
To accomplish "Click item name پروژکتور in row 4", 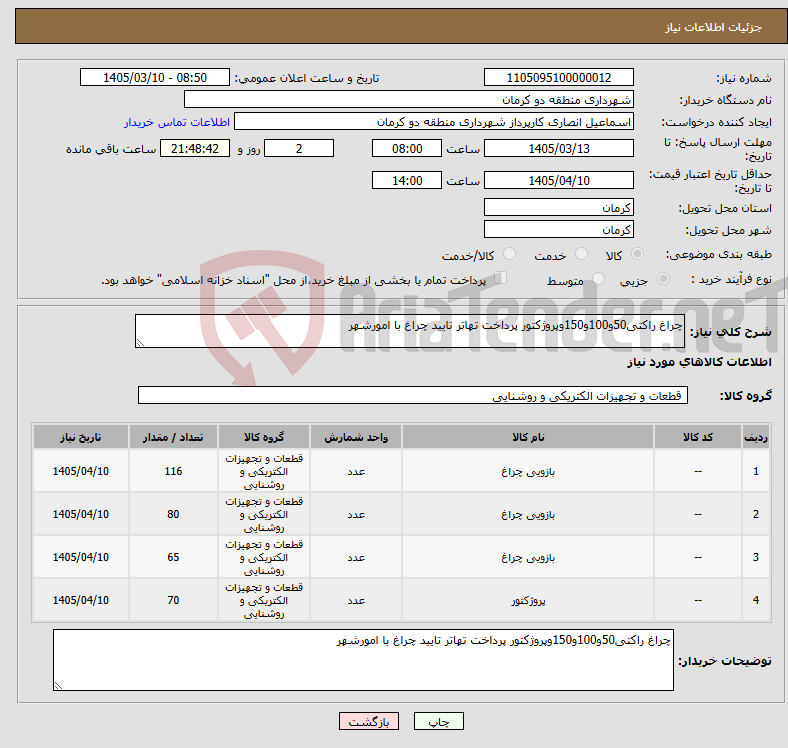I will pyautogui.click(x=528, y=600).
